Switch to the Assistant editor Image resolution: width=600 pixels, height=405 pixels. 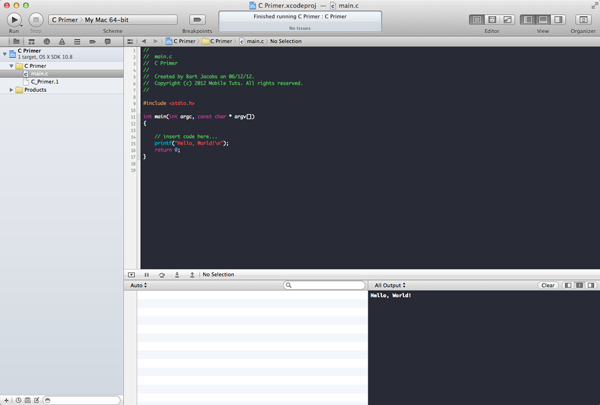tap(492, 20)
